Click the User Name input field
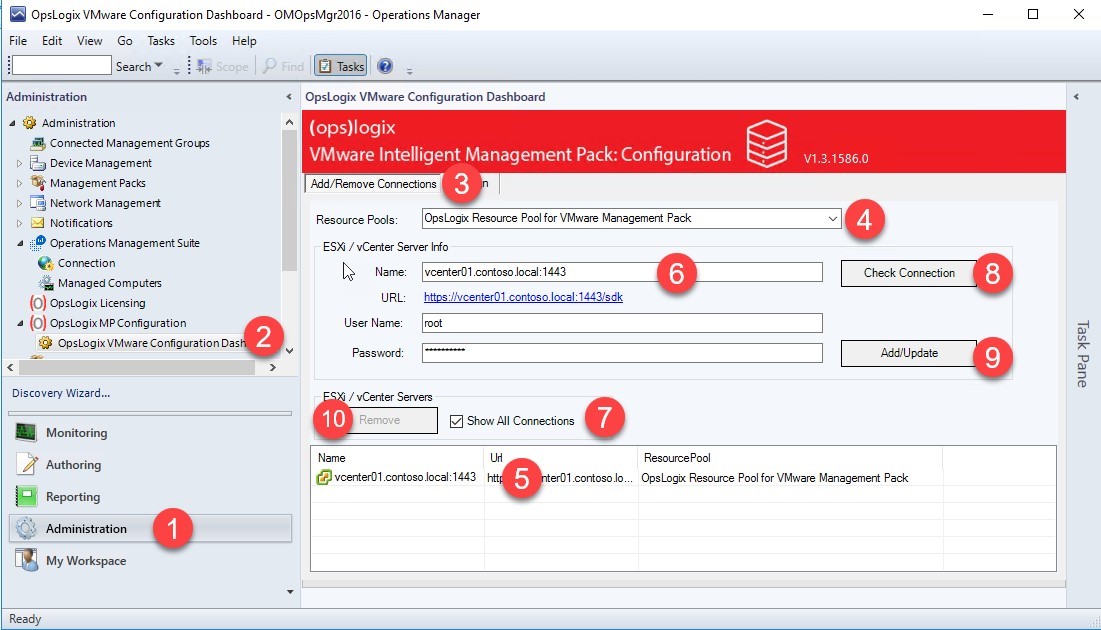Viewport: 1101px width, 630px height. point(621,323)
